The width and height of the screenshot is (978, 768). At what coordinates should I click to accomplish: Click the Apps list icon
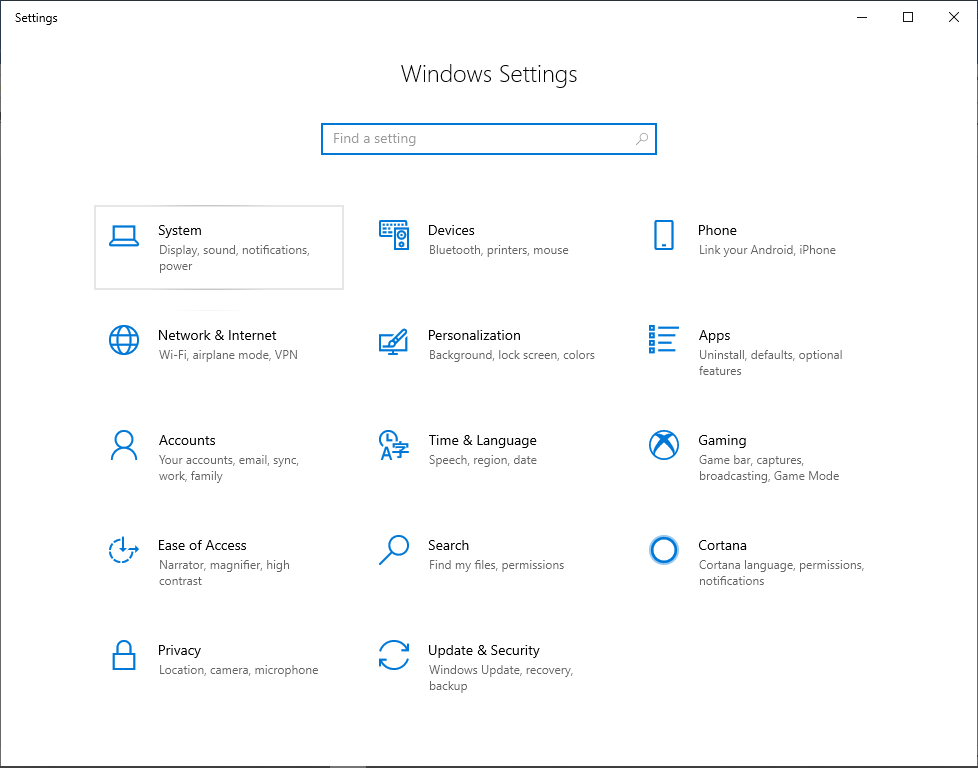[x=663, y=339]
